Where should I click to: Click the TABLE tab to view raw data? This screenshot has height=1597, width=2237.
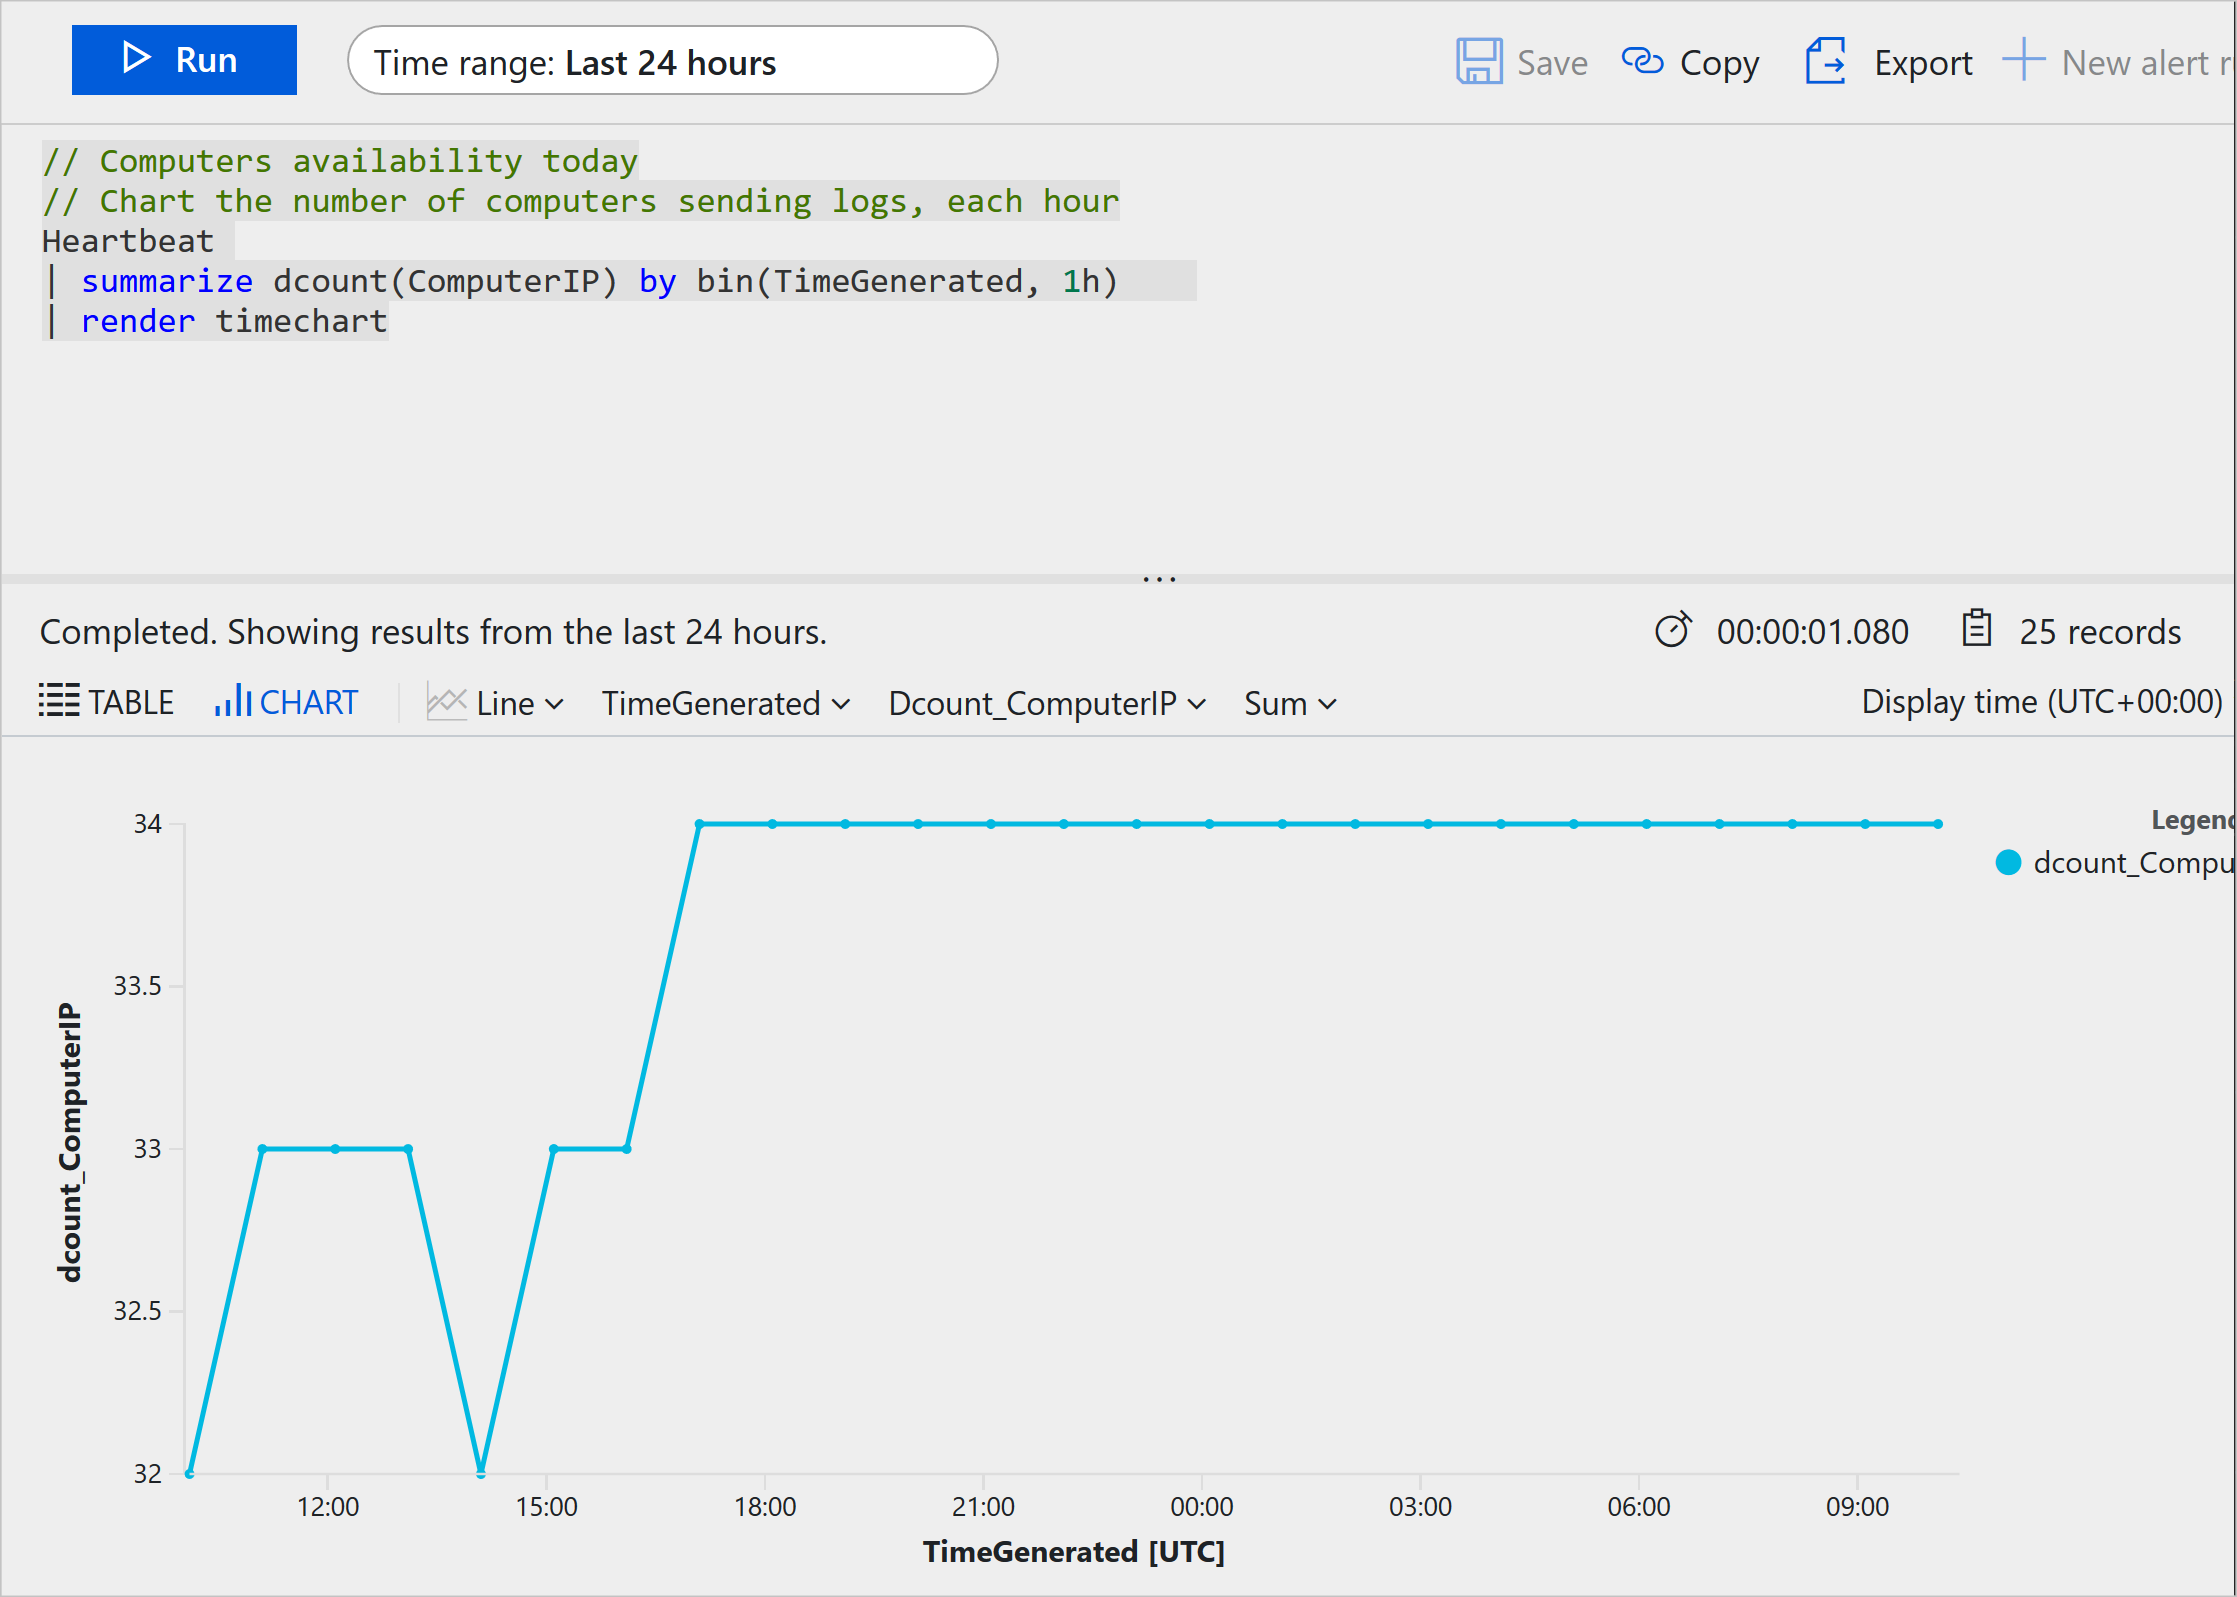[x=107, y=702]
